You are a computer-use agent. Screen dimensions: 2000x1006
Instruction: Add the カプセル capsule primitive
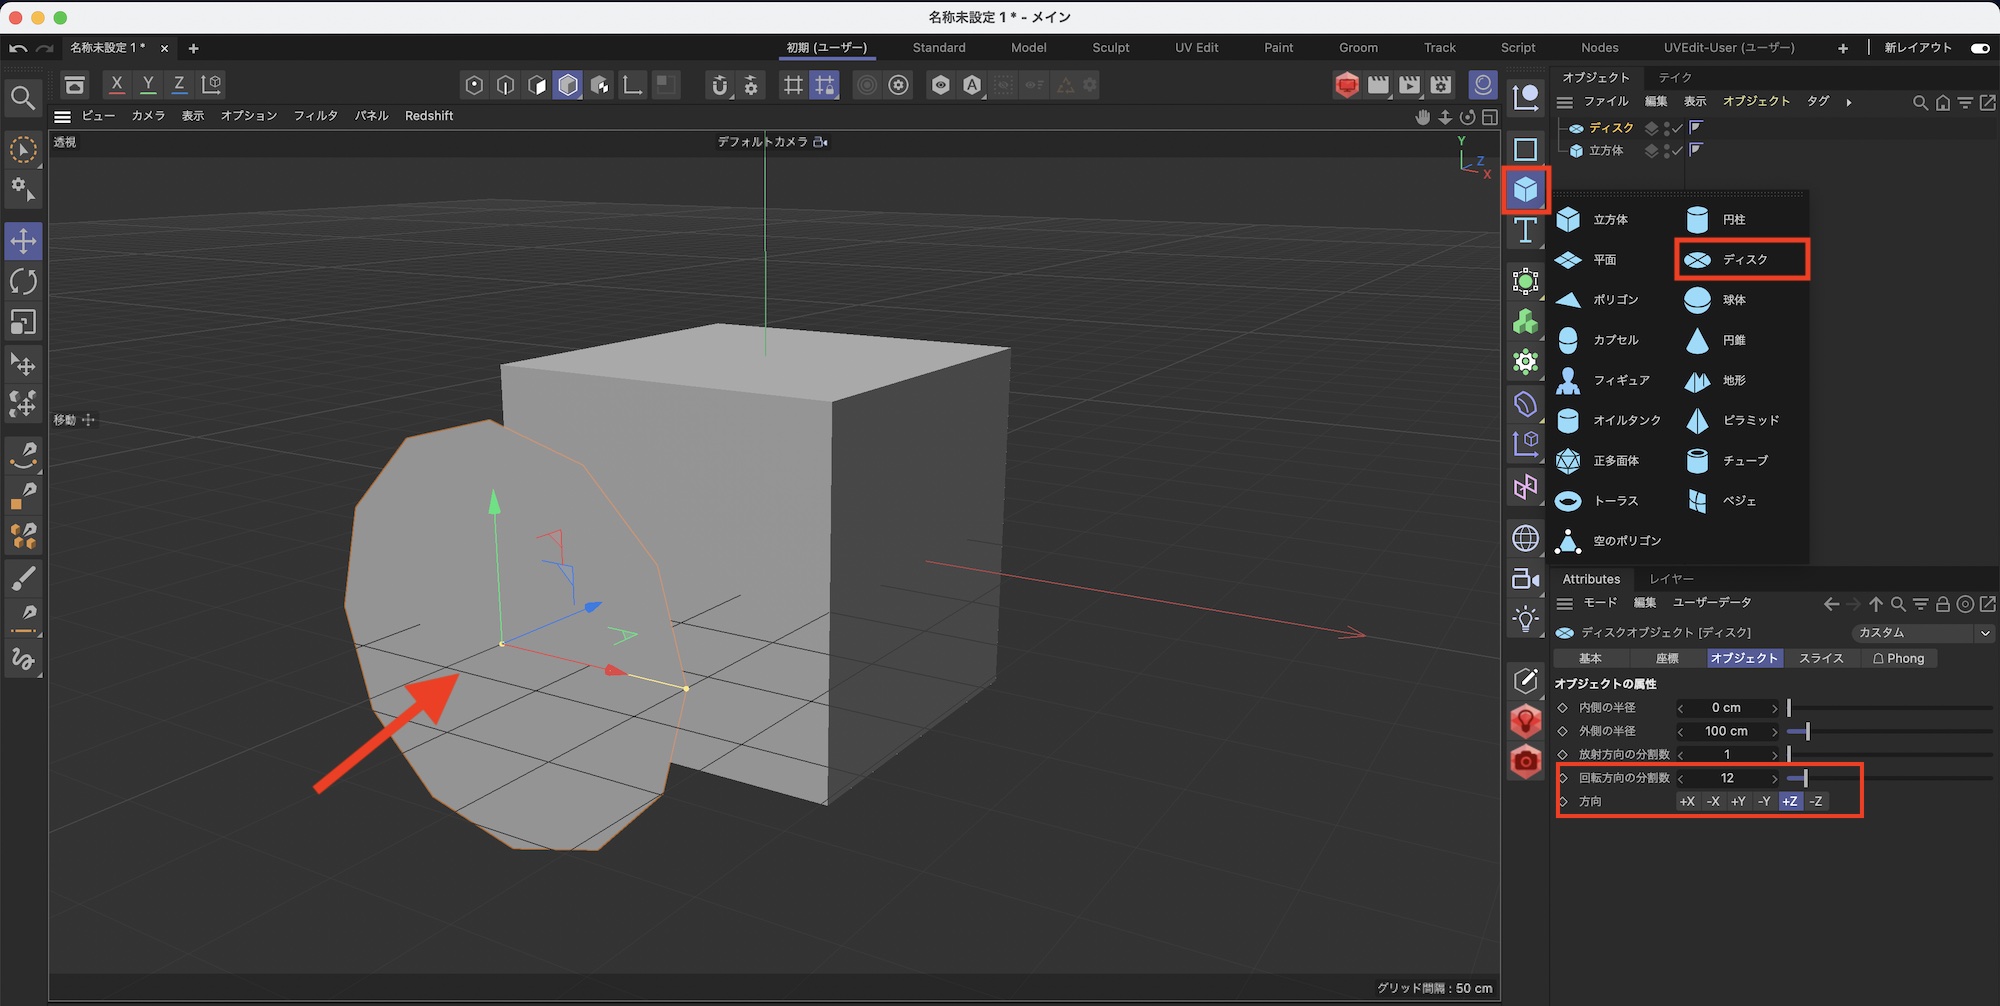(x=1568, y=340)
